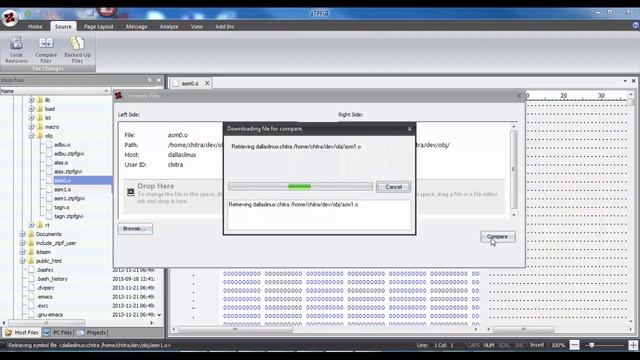Click the 100% zoom value in status bar
This screenshot has width=640, height=360.
click(558, 345)
